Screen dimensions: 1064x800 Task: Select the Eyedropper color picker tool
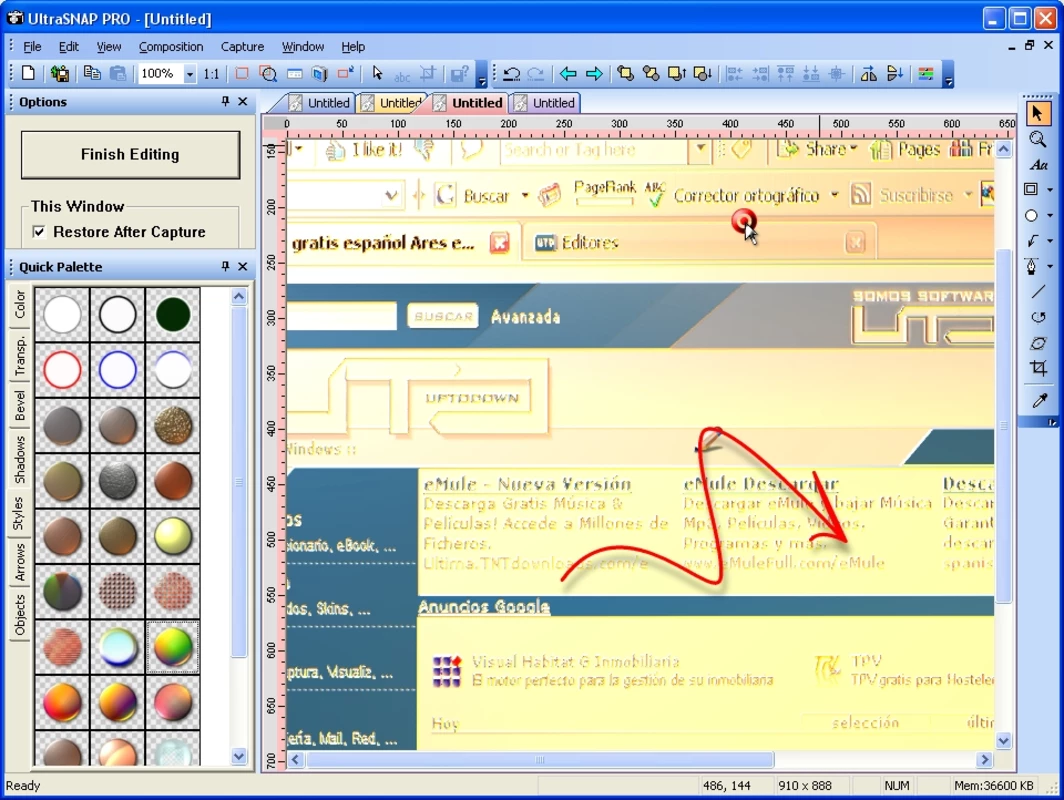tap(1039, 400)
